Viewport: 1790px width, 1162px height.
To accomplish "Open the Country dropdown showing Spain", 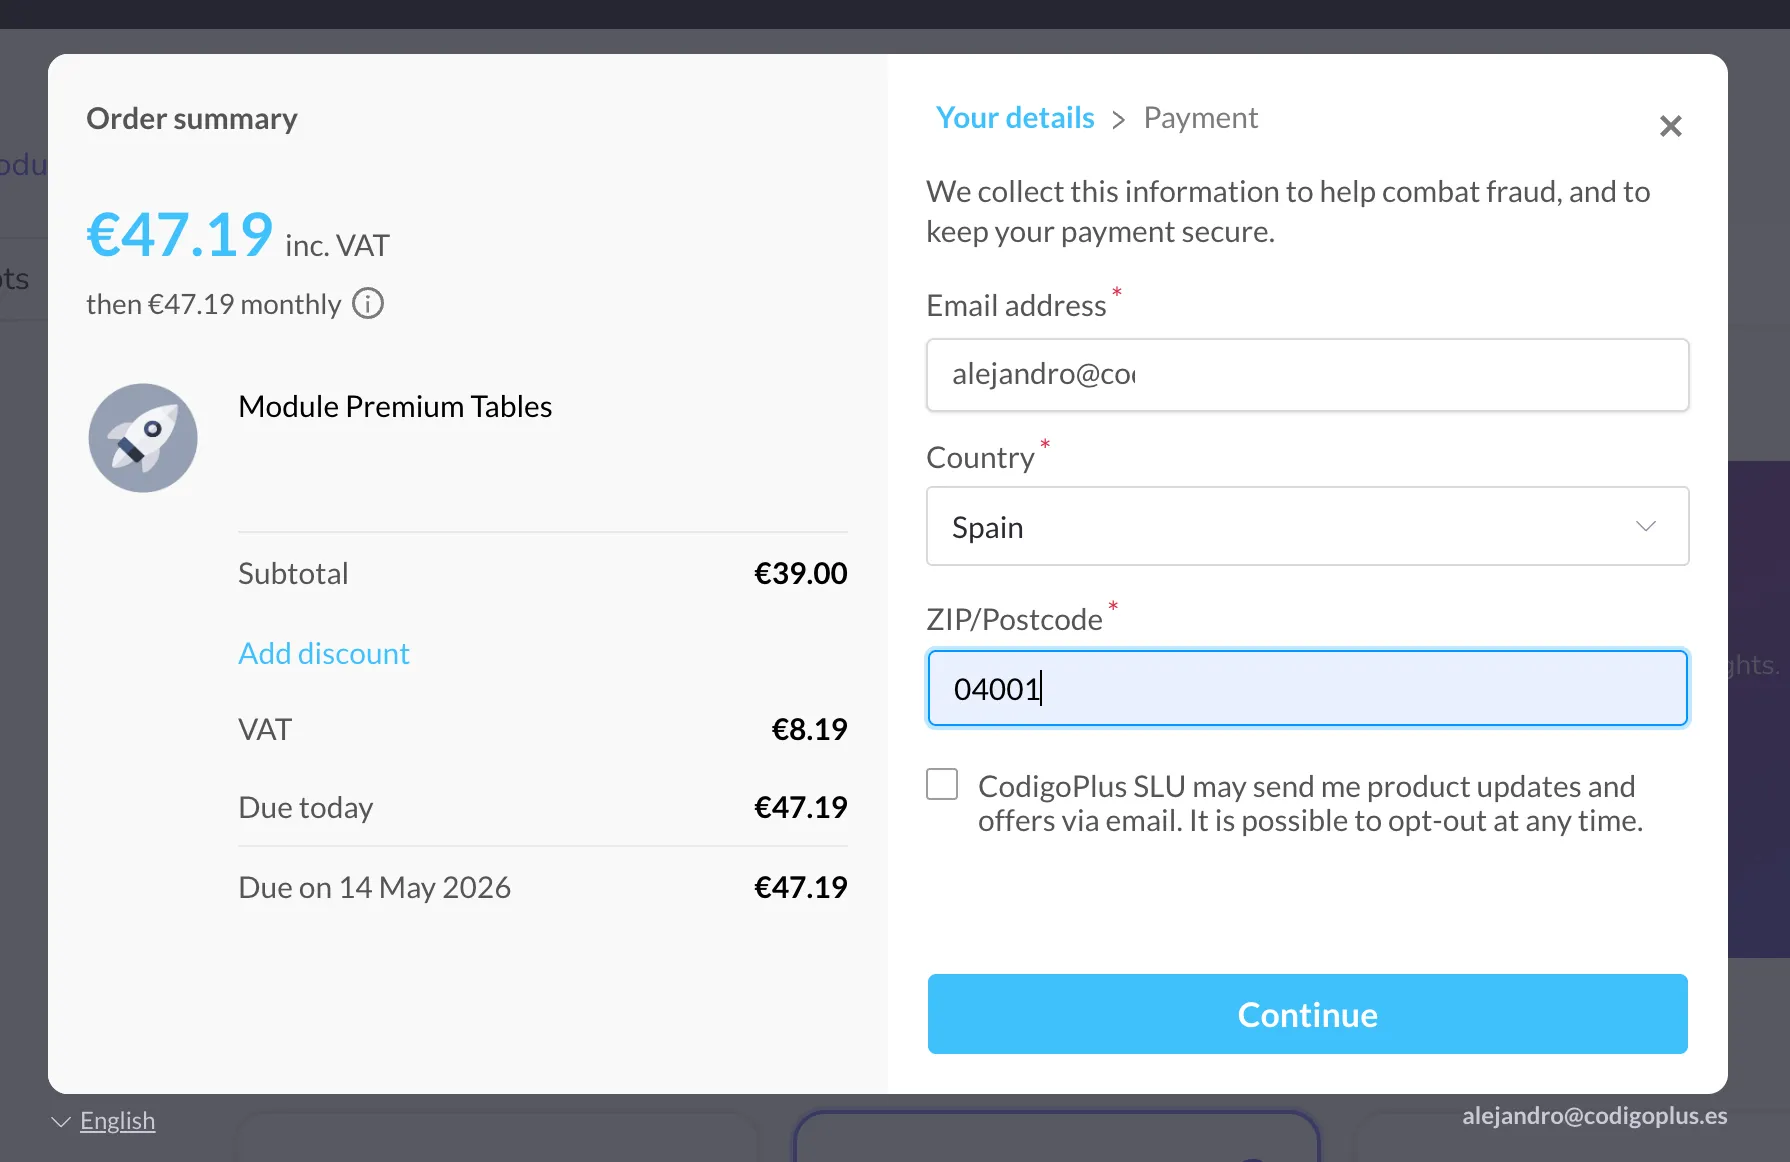I will tap(1306, 526).
